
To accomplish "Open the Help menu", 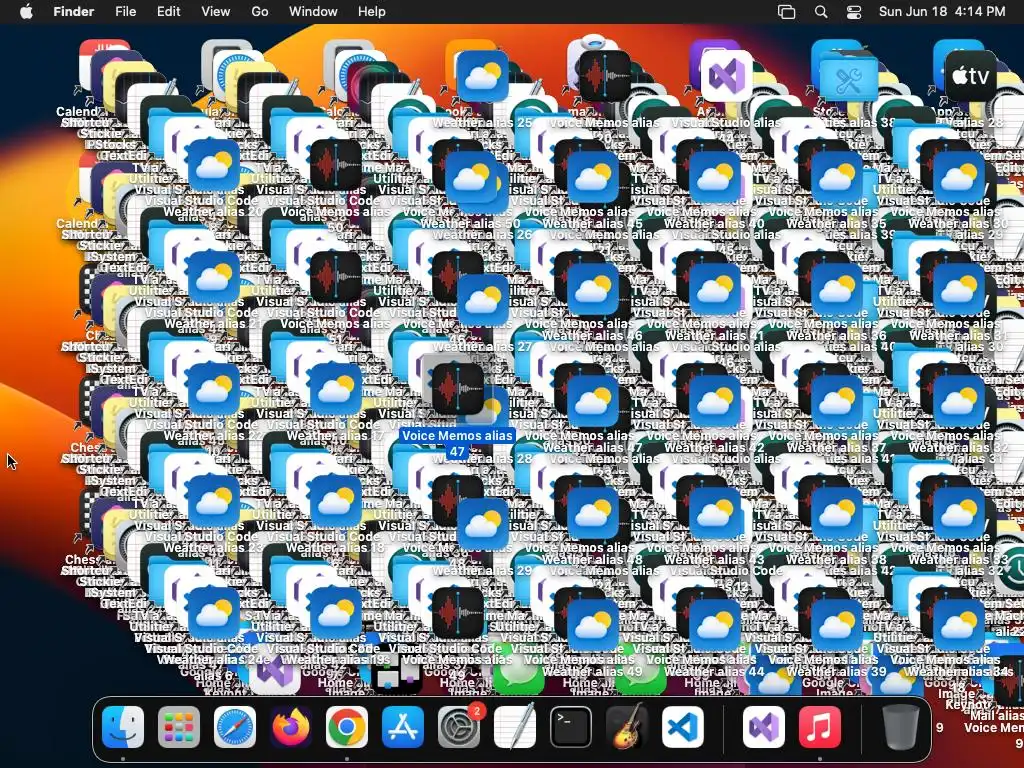I will [x=372, y=12].
